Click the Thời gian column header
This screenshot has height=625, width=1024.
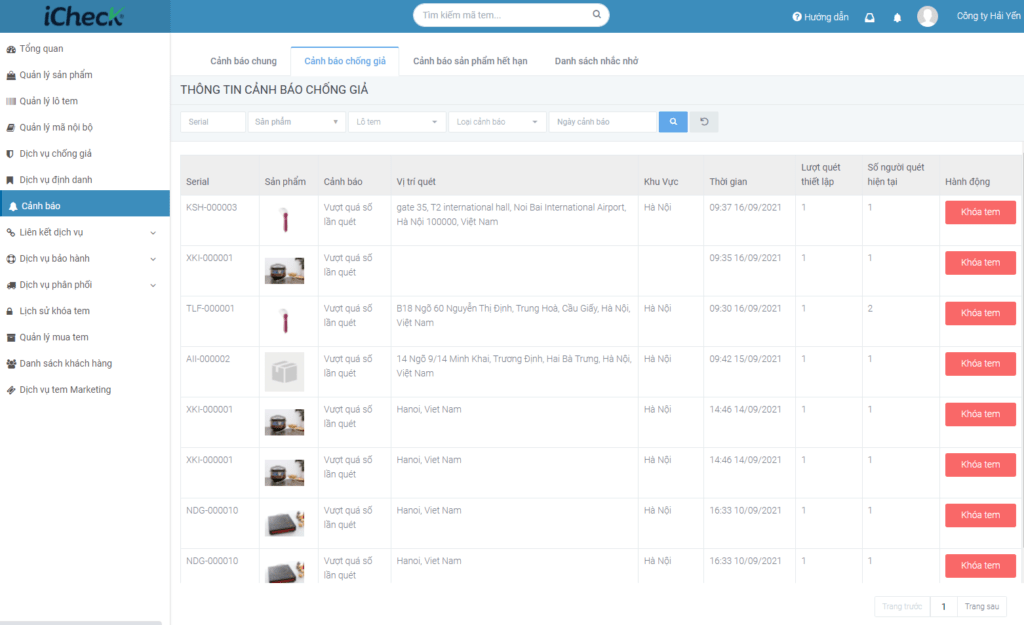pyautogui.click(x=728, y=182)
